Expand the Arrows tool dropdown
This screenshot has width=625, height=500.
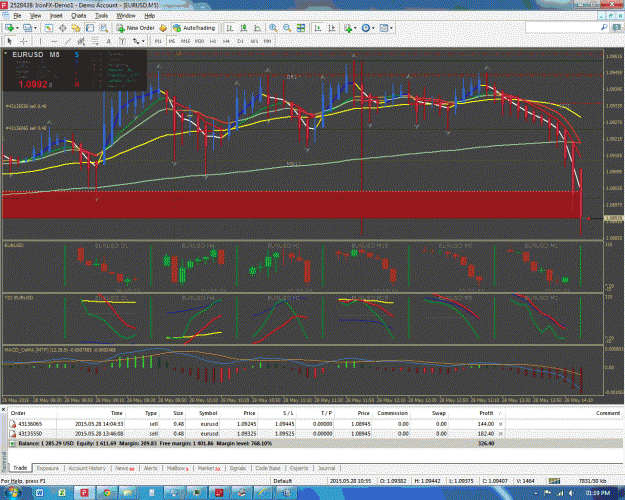coord(143,41)
